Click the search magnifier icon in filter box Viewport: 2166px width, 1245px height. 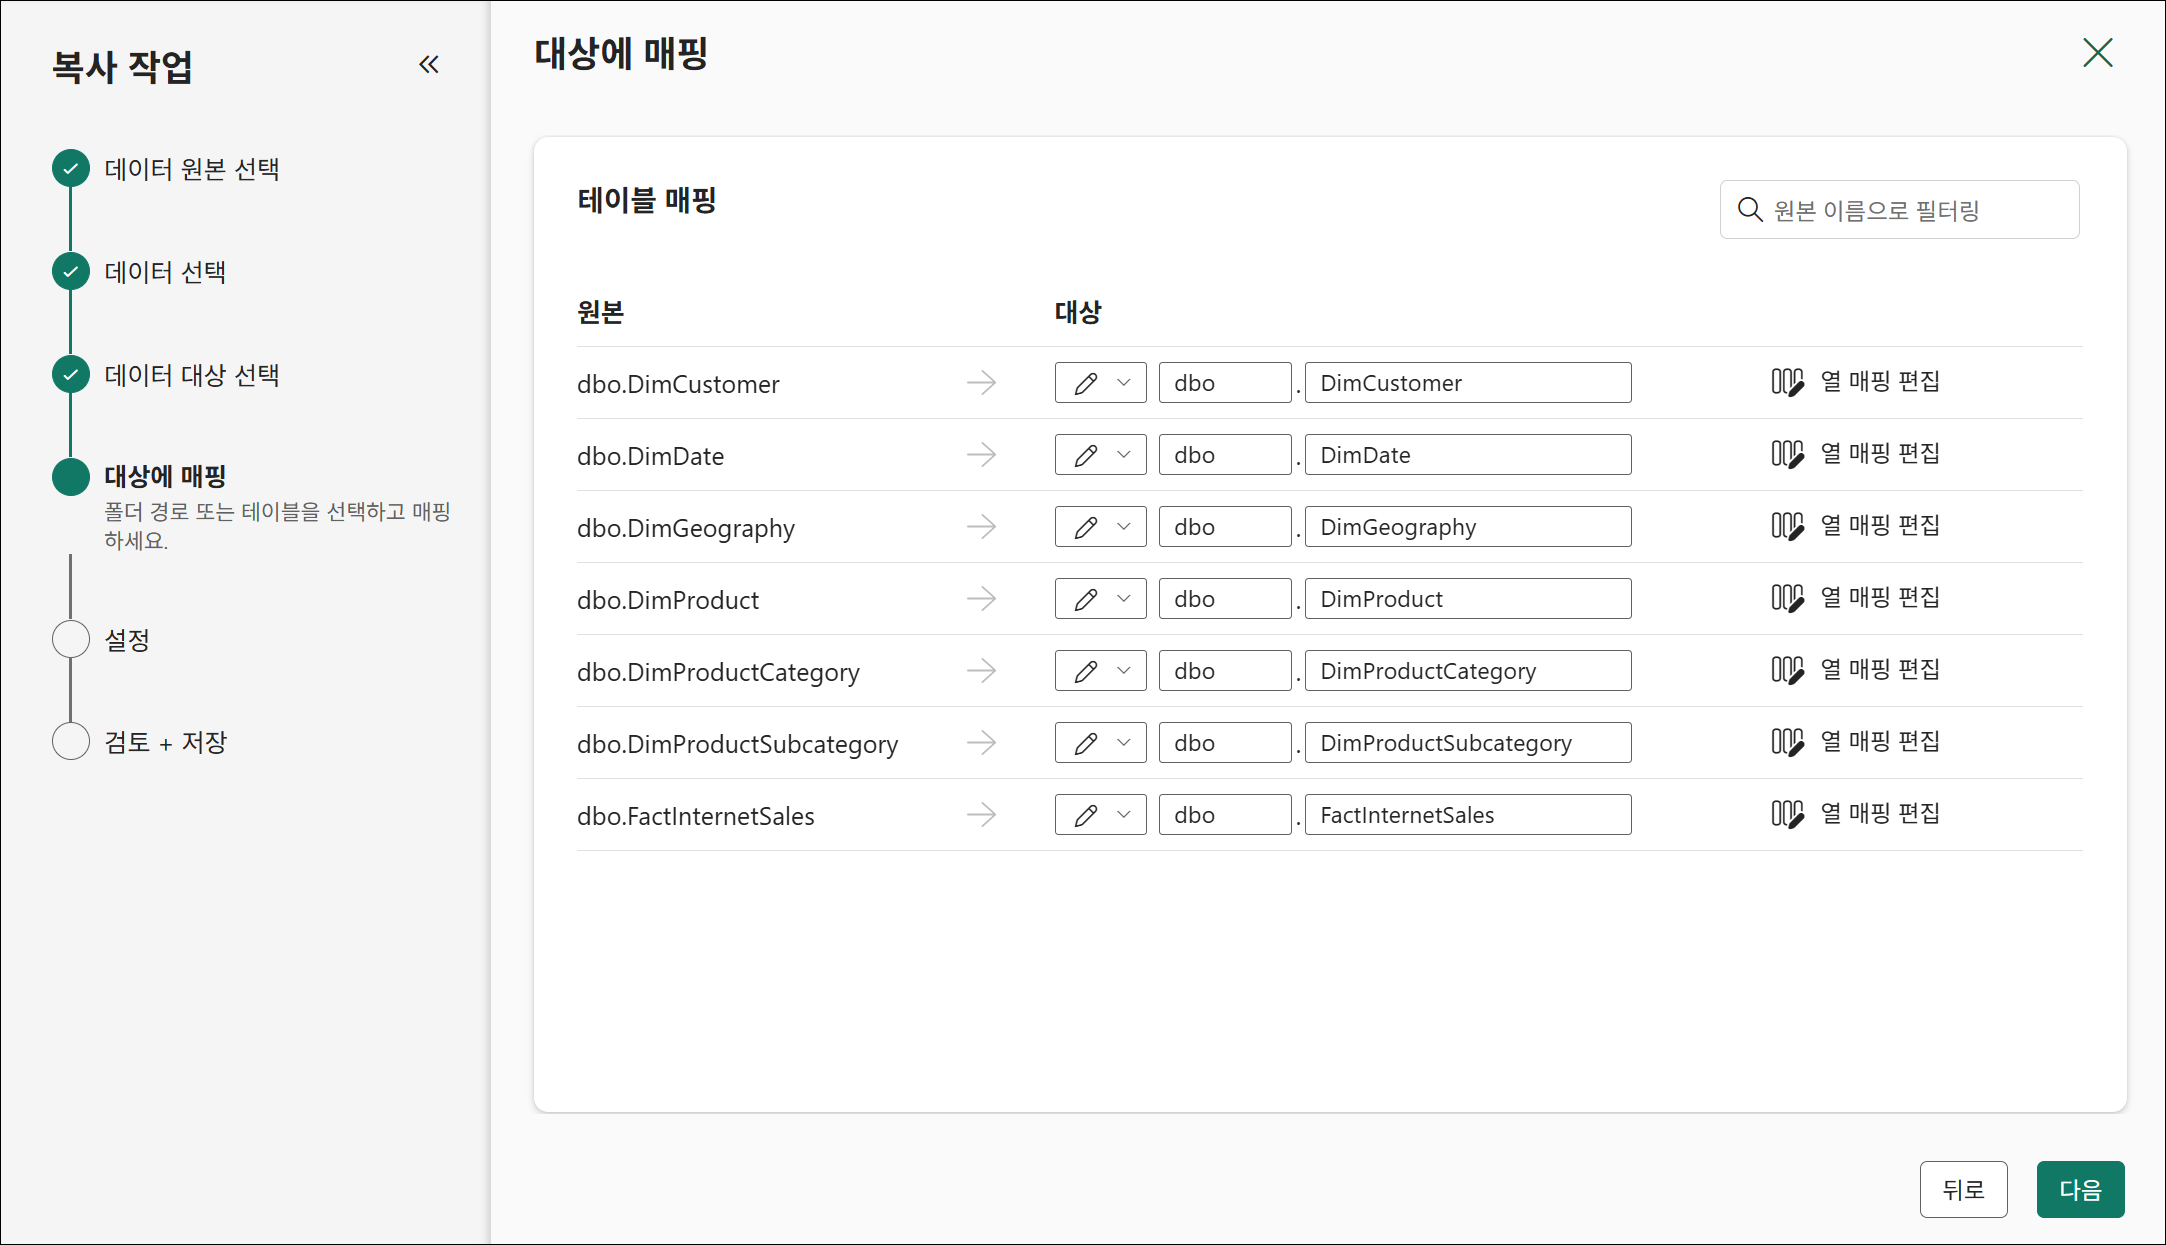(x=1749, y=210)
